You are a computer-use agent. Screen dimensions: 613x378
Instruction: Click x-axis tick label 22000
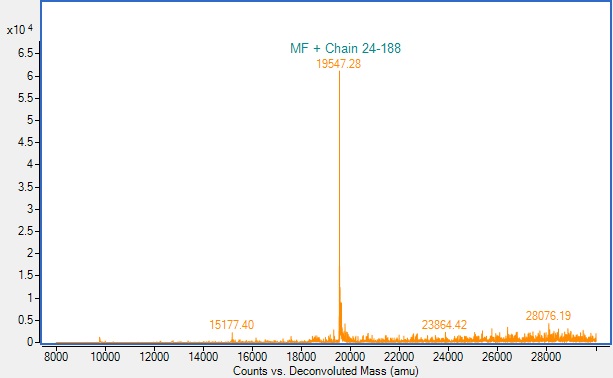(399, 357)
